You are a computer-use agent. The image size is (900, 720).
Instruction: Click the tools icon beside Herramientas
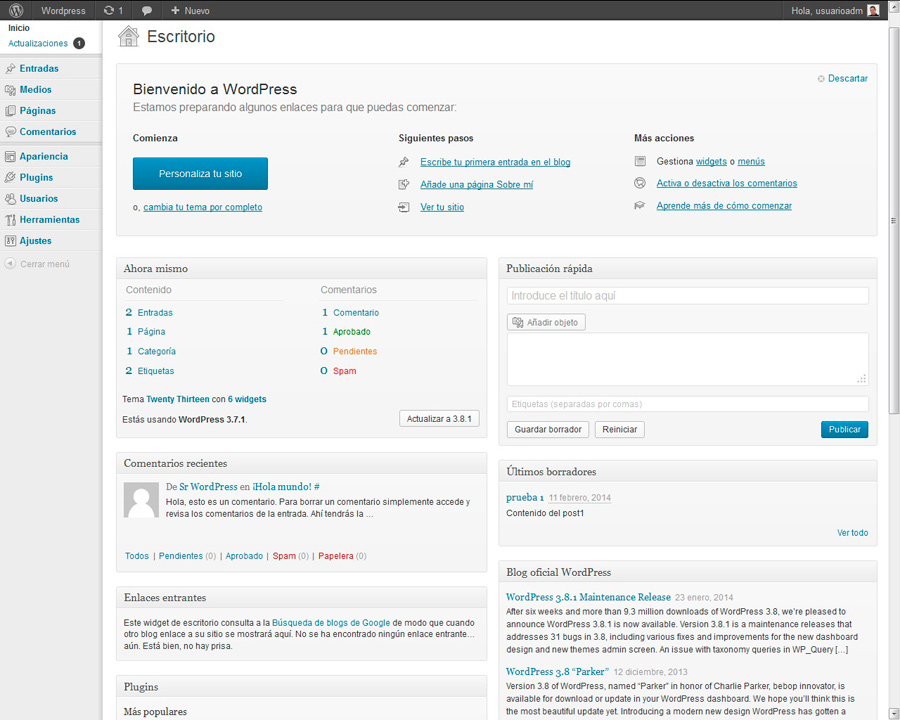(x=10, y=220)
